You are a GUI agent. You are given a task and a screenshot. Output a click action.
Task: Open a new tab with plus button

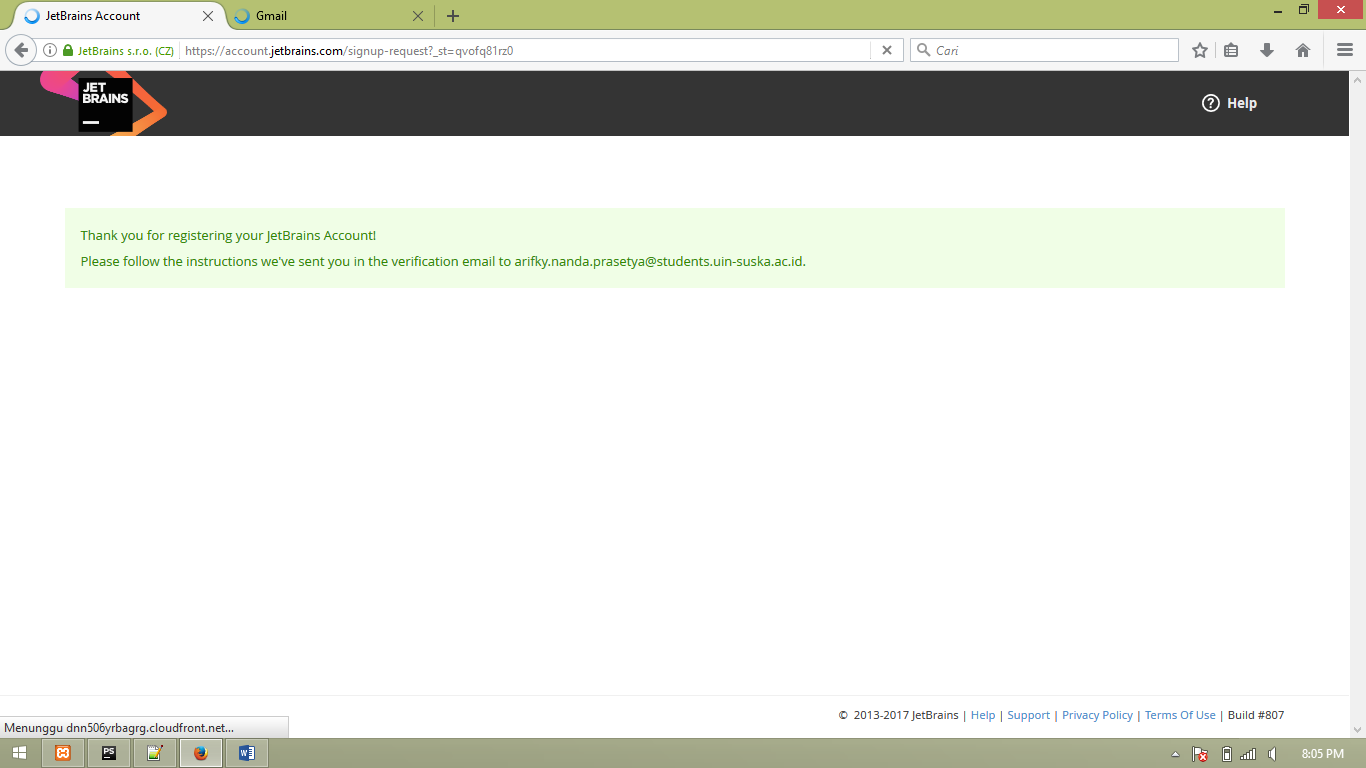pos(453,16)
